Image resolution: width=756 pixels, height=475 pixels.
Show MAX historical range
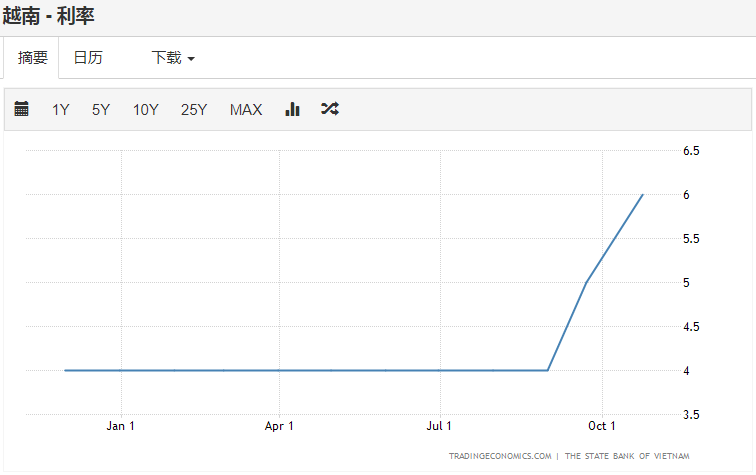click(246, 109)
